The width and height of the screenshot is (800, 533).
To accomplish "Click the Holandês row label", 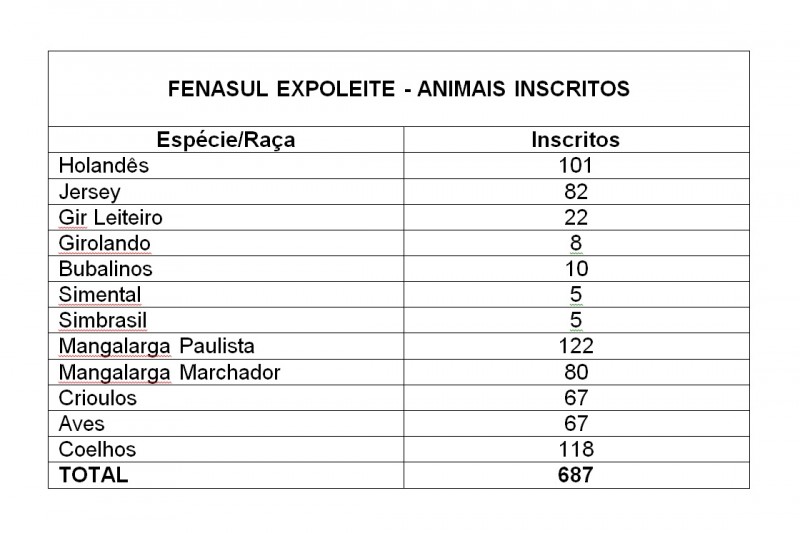I will 104,165.
